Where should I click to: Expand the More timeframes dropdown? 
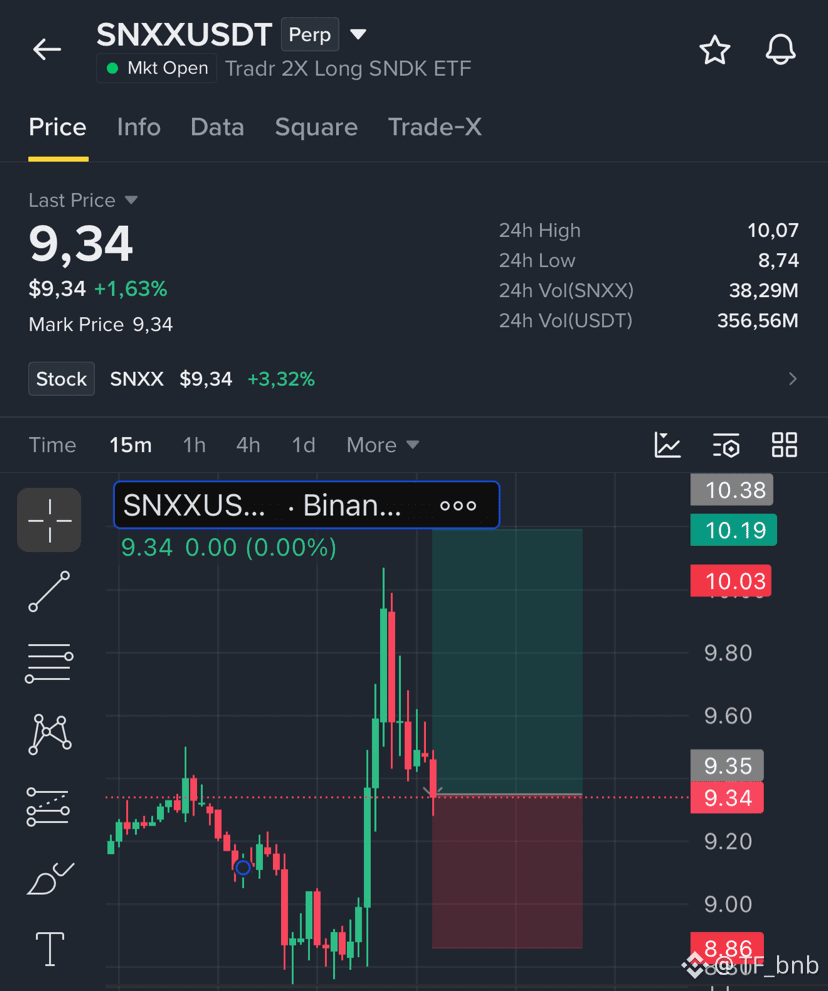pos(382,445)
